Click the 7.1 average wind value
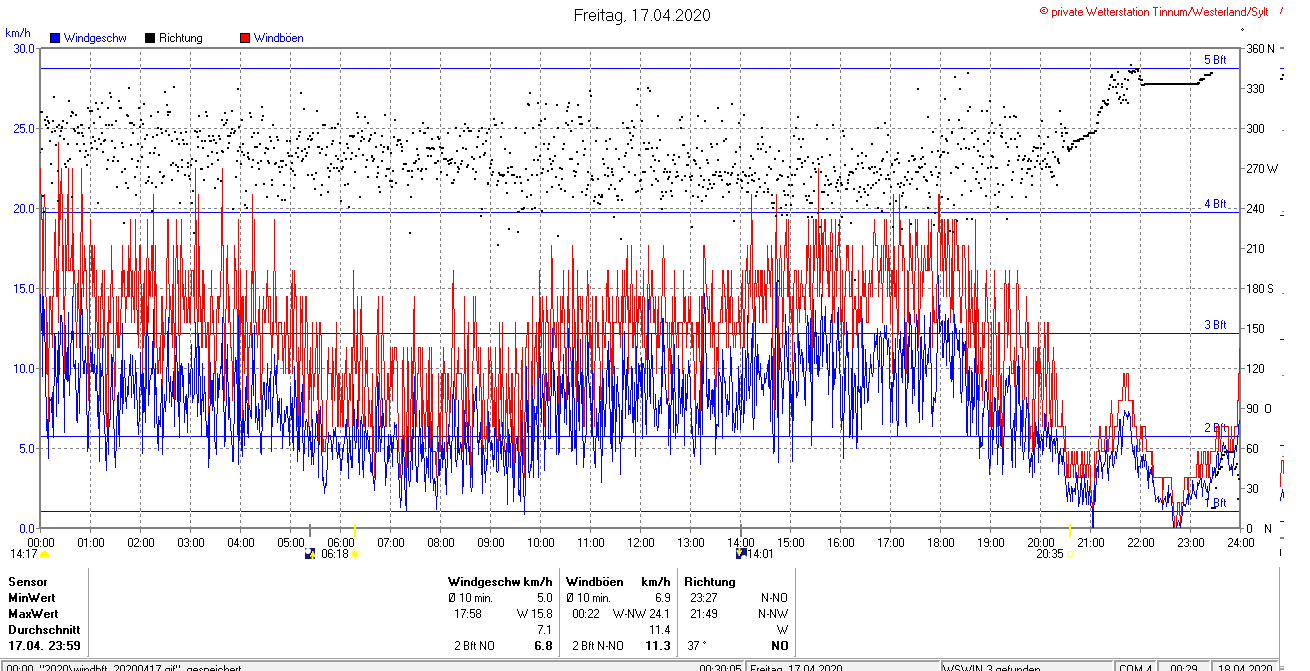 pos(544,630)
